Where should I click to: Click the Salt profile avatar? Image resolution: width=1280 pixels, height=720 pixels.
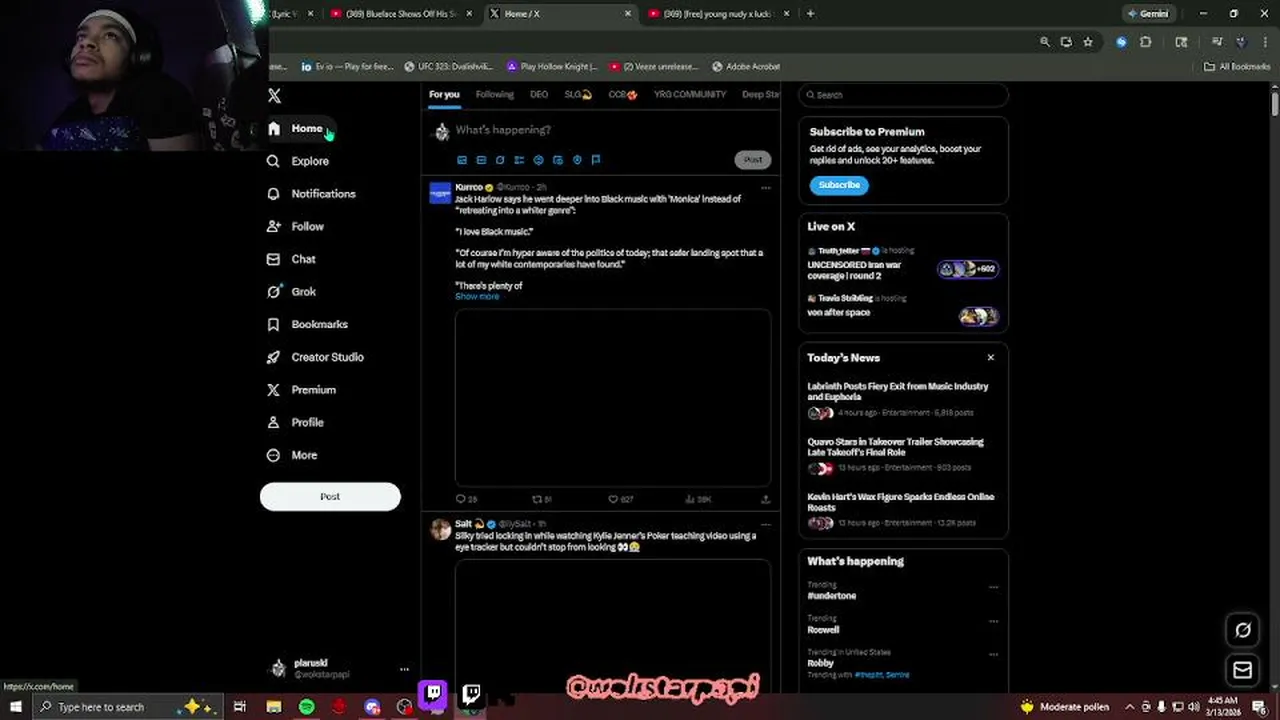441,530
